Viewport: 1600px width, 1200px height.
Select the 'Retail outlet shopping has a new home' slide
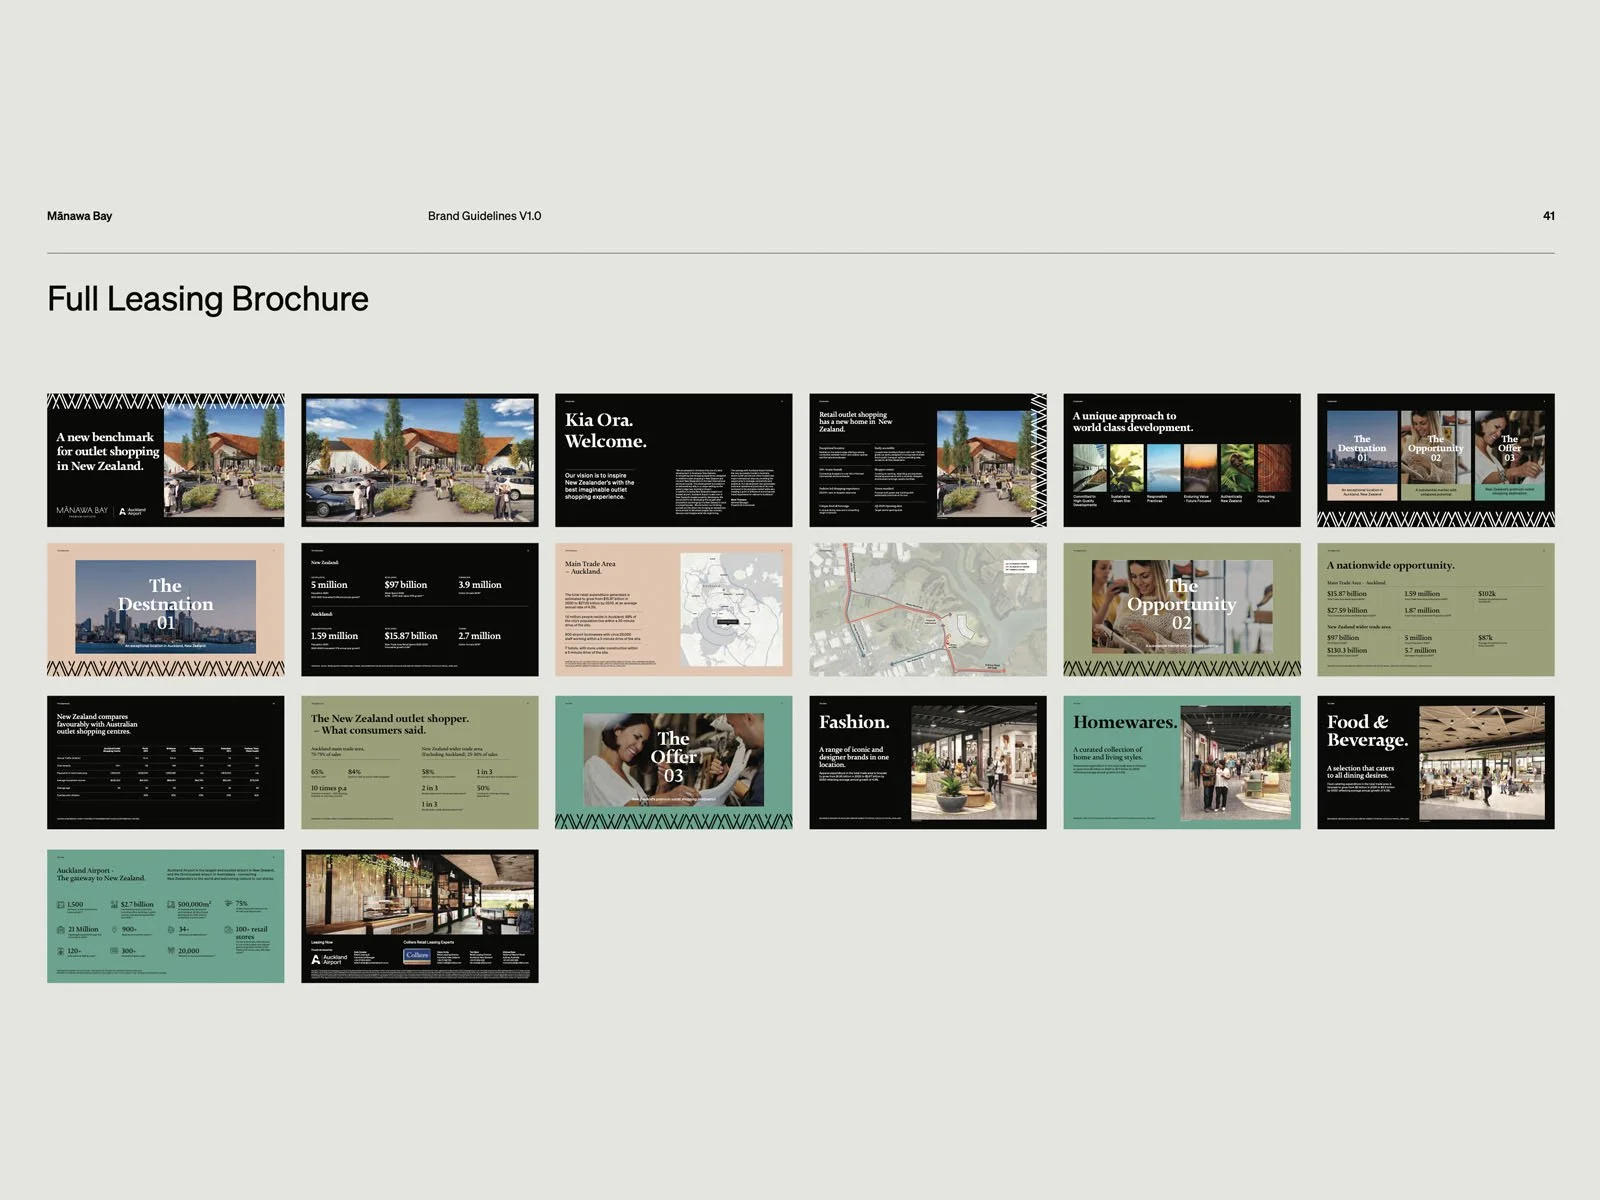click(x=928, y=460)
